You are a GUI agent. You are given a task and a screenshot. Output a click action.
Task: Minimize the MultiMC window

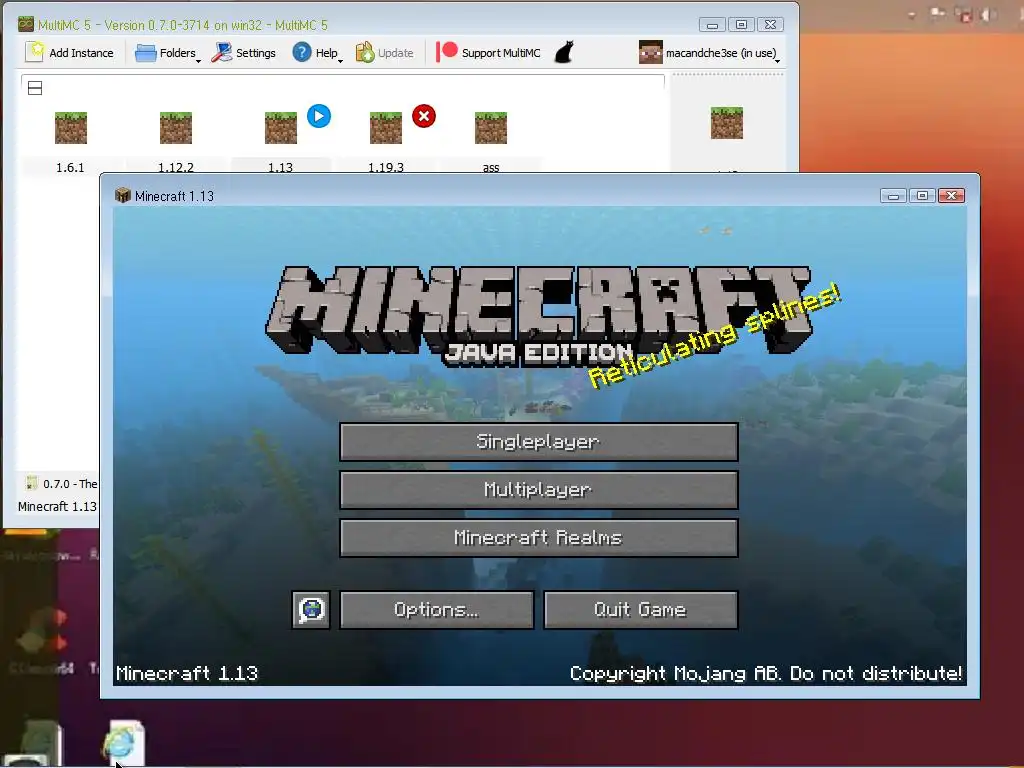tap(712, 25)
